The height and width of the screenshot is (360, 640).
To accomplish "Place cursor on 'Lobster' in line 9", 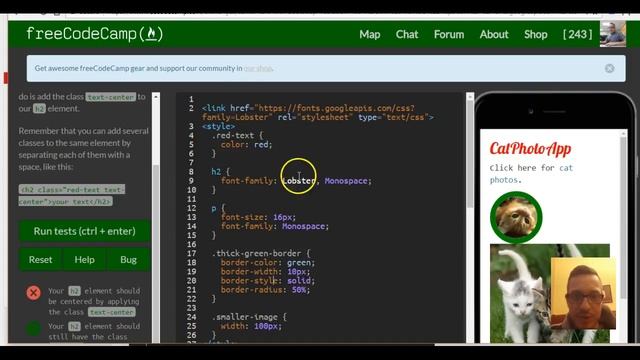I will tap(299, 181).
